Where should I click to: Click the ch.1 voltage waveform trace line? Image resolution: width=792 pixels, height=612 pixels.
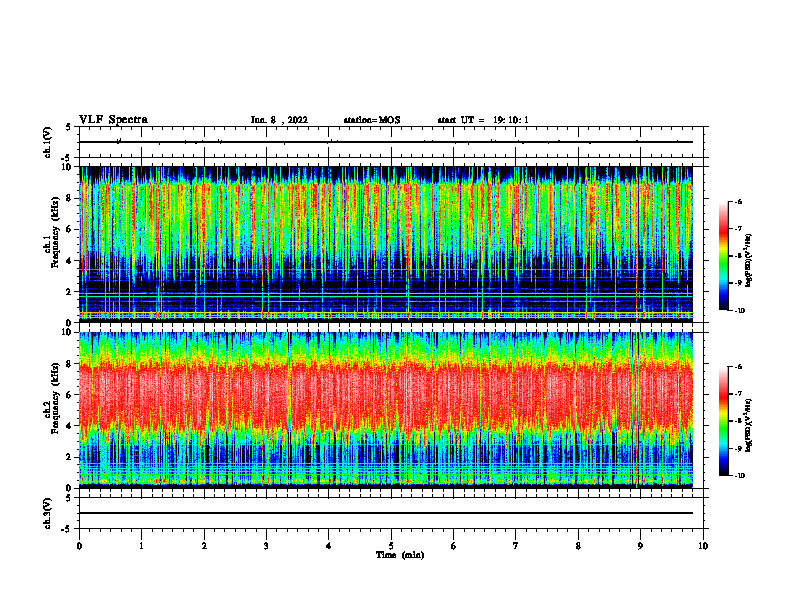coord(386,142)
